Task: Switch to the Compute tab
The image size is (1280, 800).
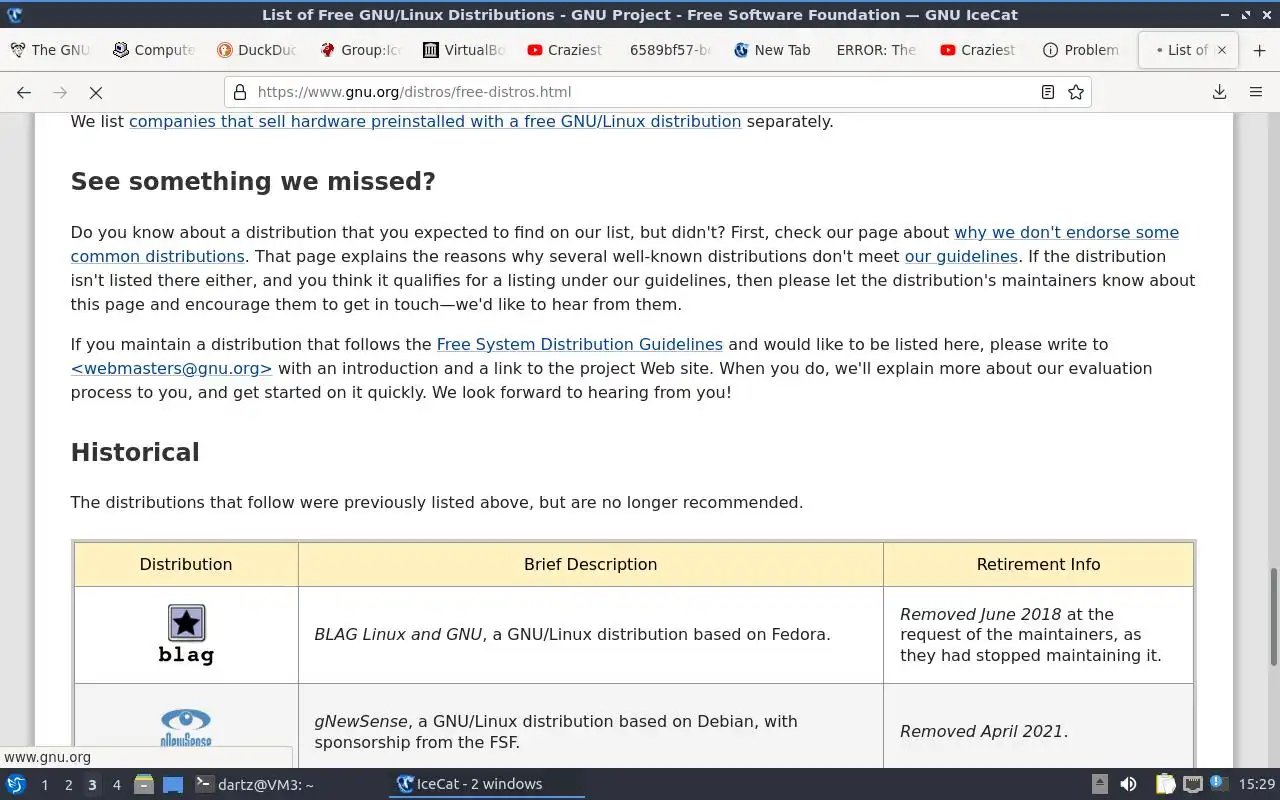Action: [x=153, y=50]
